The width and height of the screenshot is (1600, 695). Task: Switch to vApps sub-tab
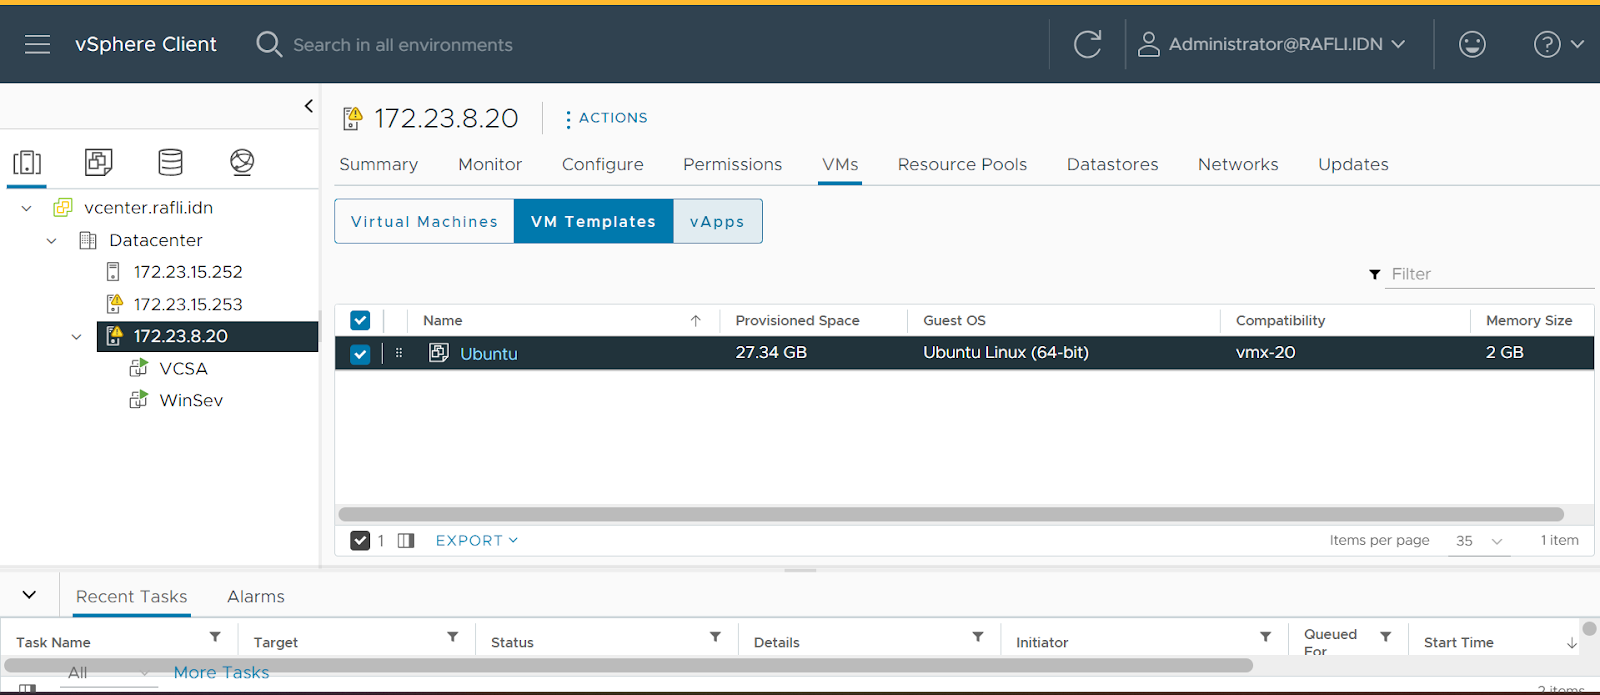[x=717, y=221]
